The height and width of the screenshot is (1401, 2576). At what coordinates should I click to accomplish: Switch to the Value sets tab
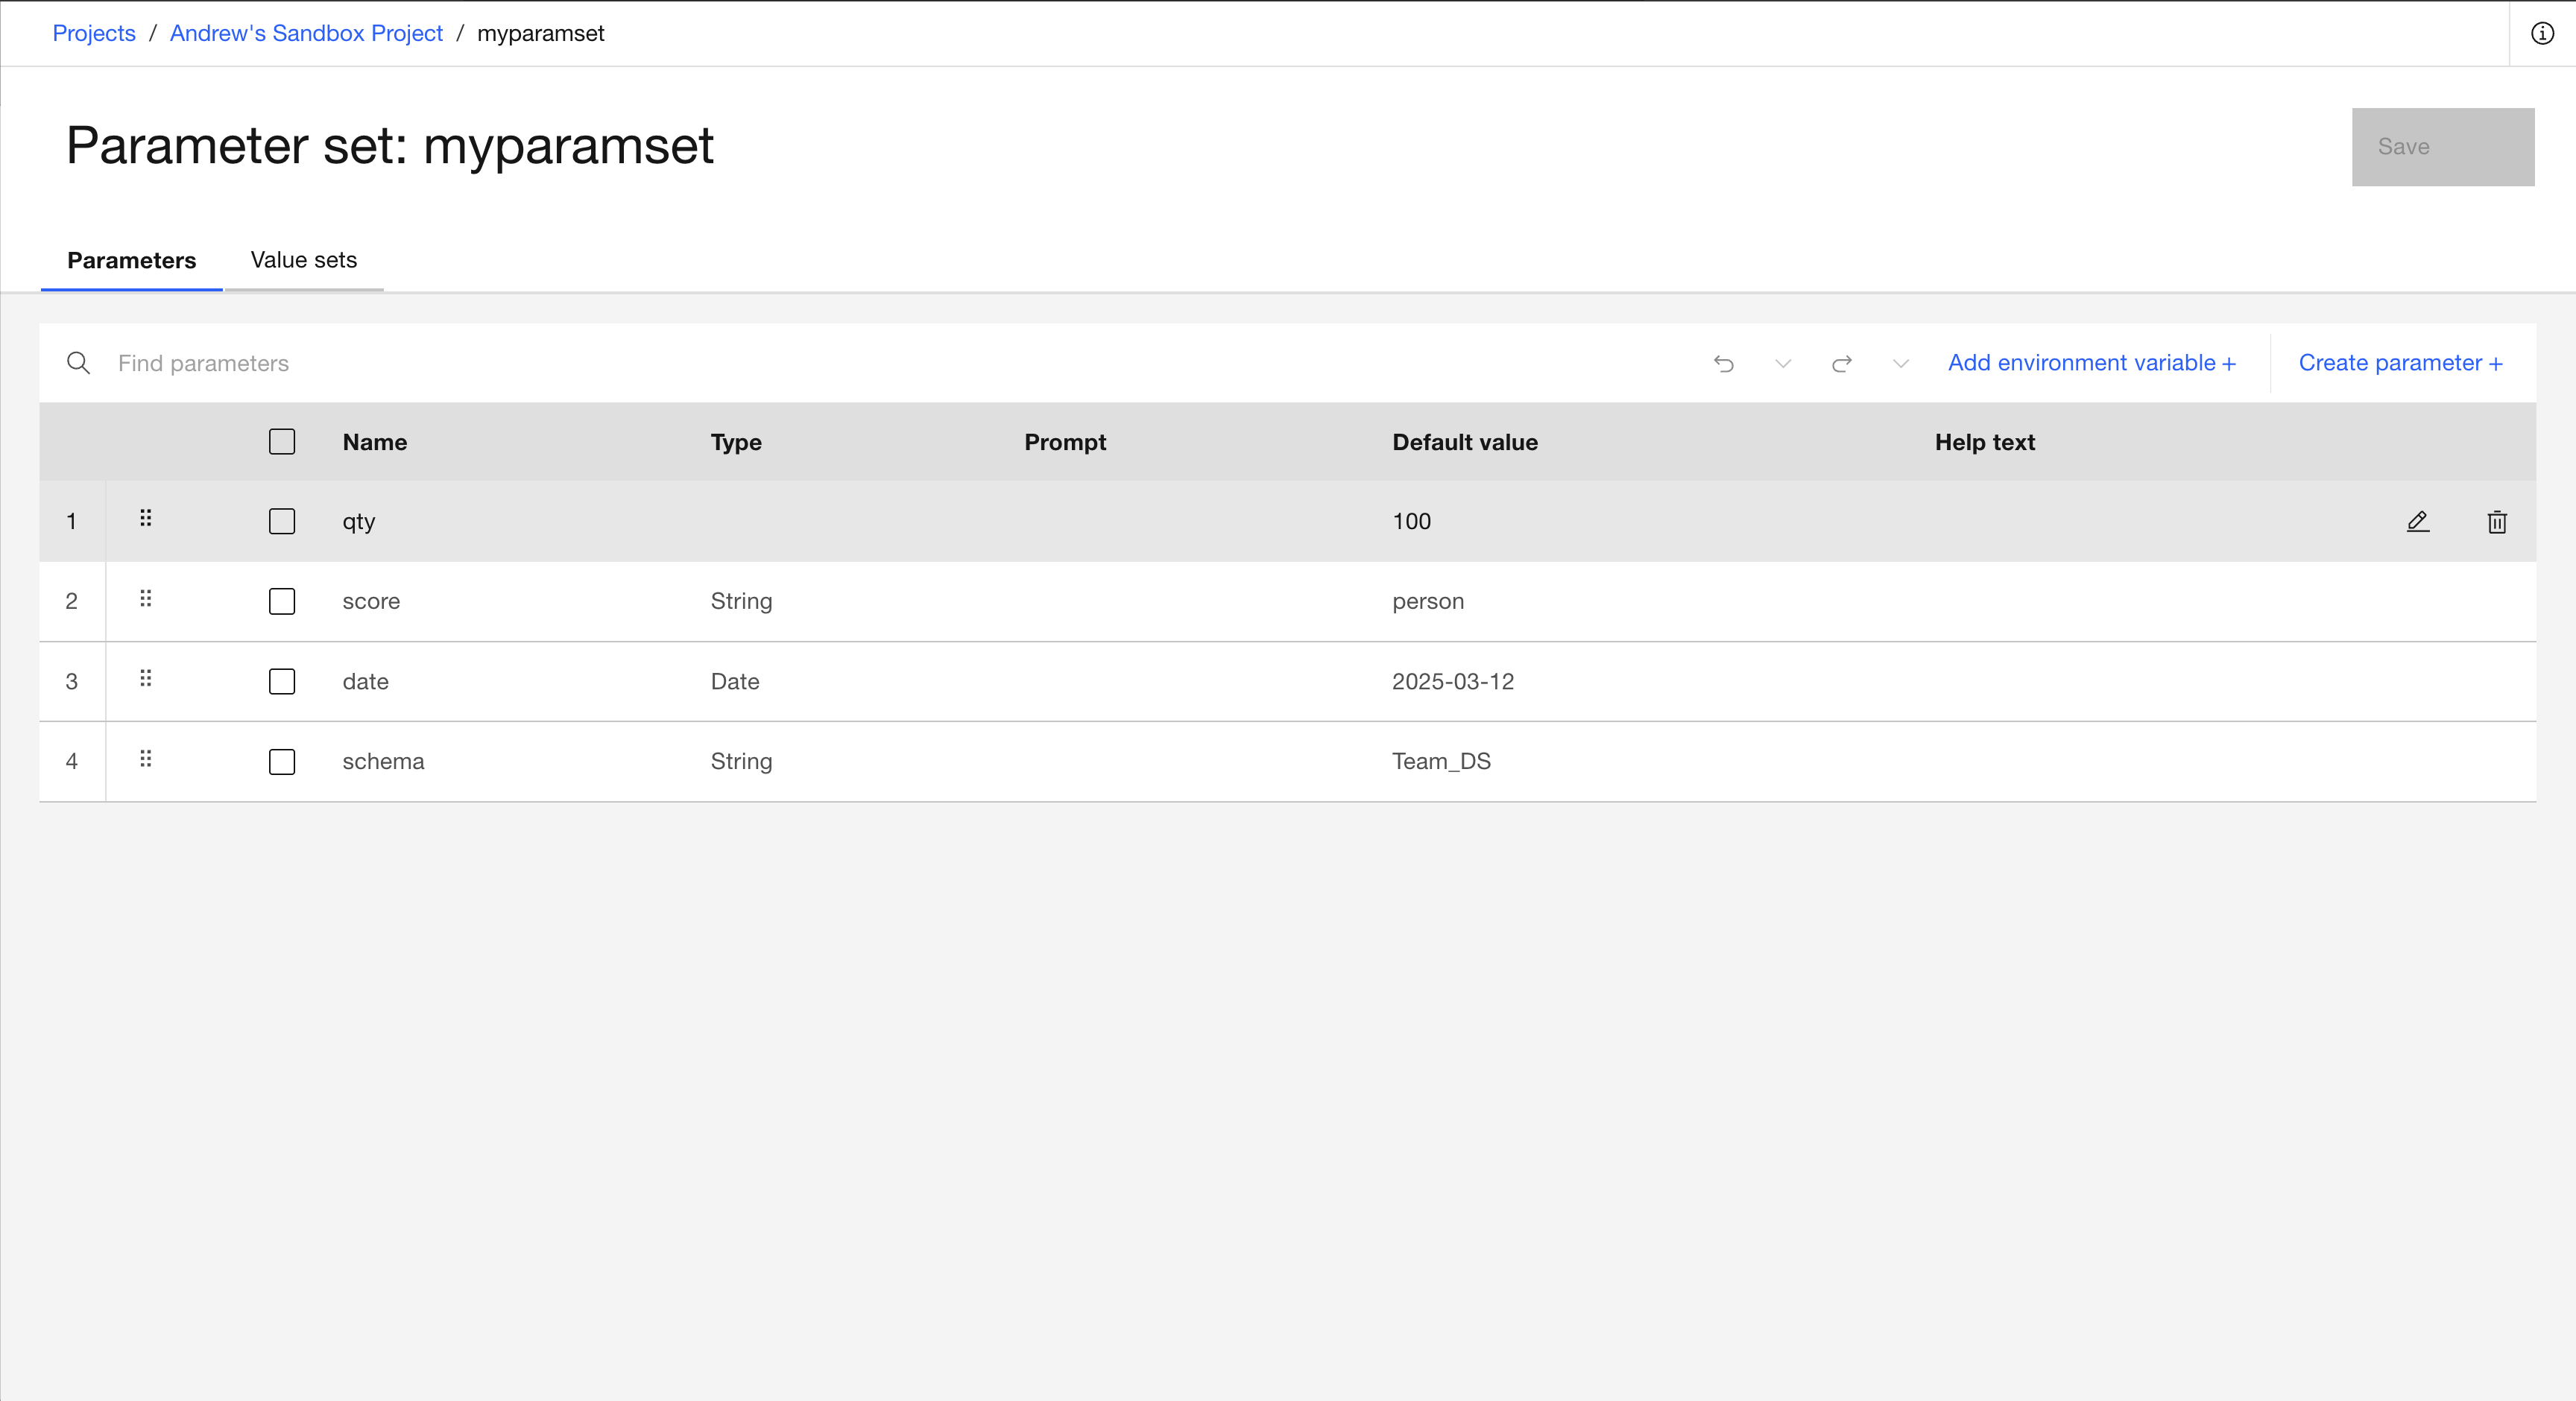[x=303, y=260]
